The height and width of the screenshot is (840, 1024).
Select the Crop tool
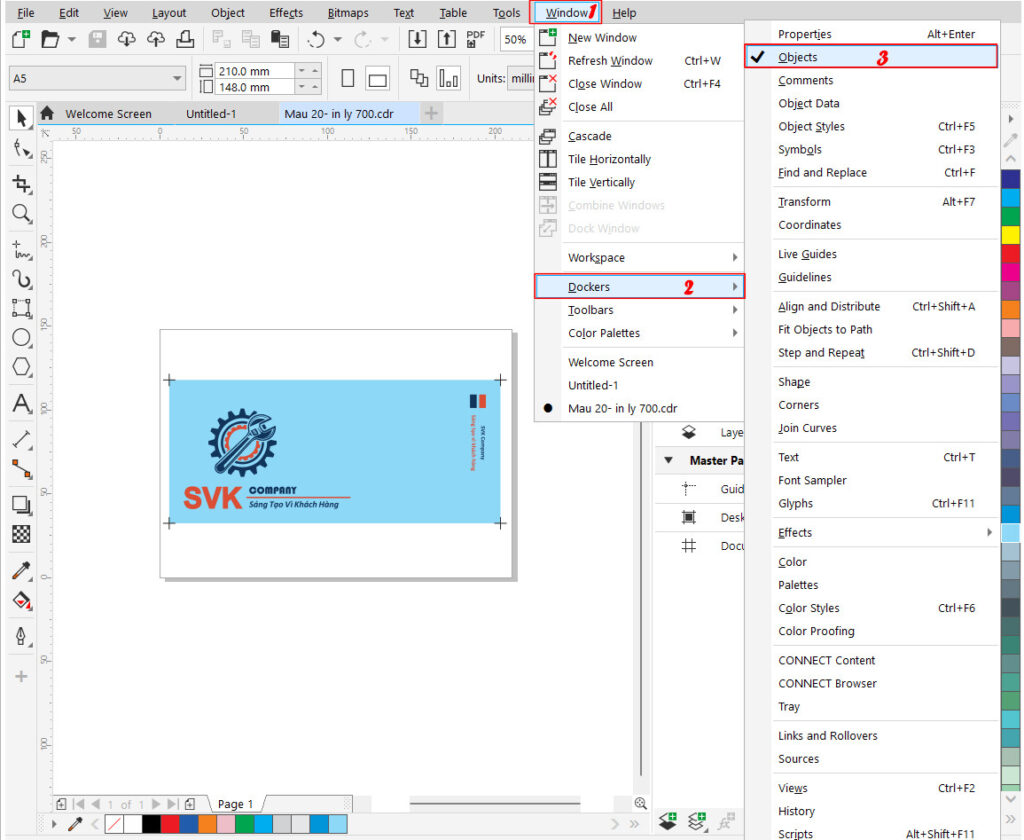coord(20,182)
